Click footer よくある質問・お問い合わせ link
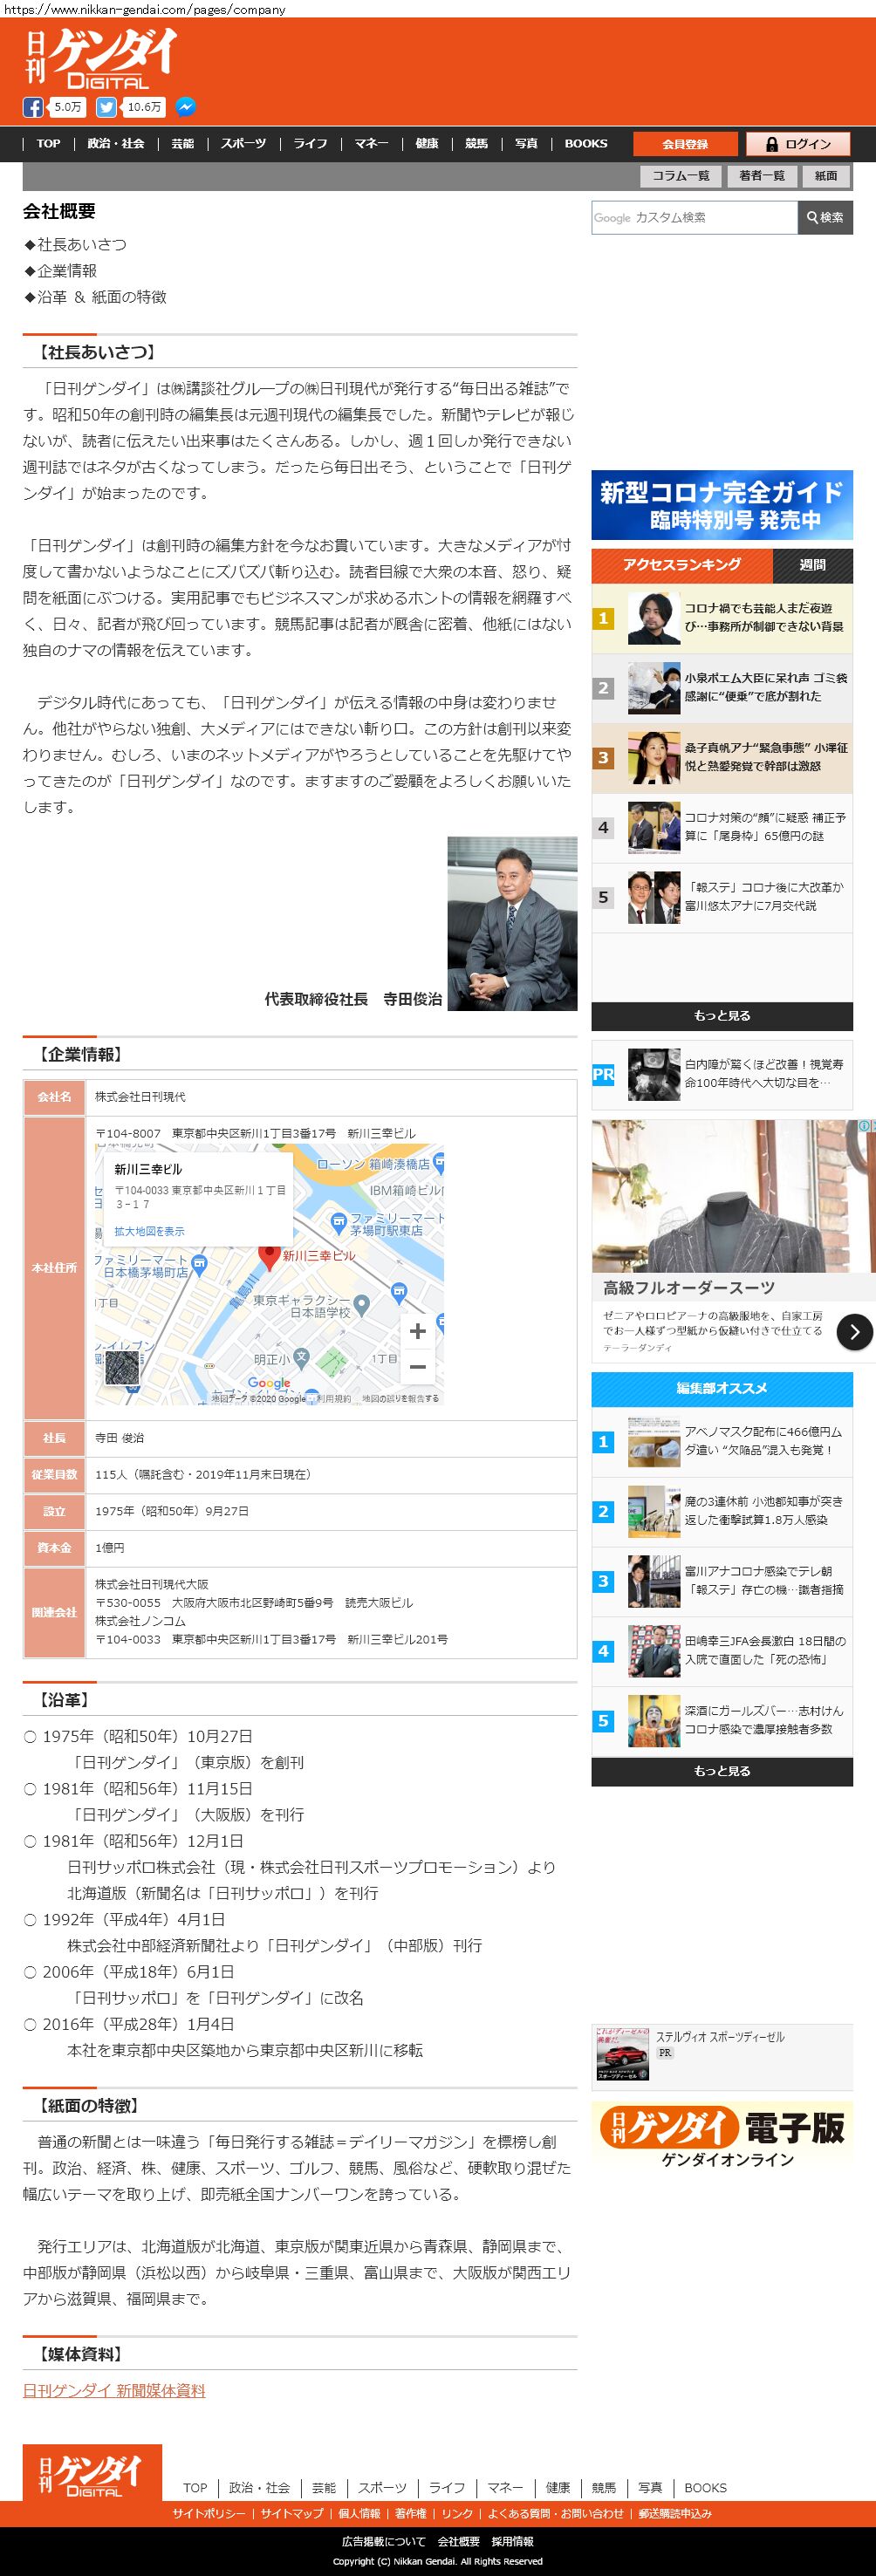The image size is (876, 2576). [x=555, y=2514]
